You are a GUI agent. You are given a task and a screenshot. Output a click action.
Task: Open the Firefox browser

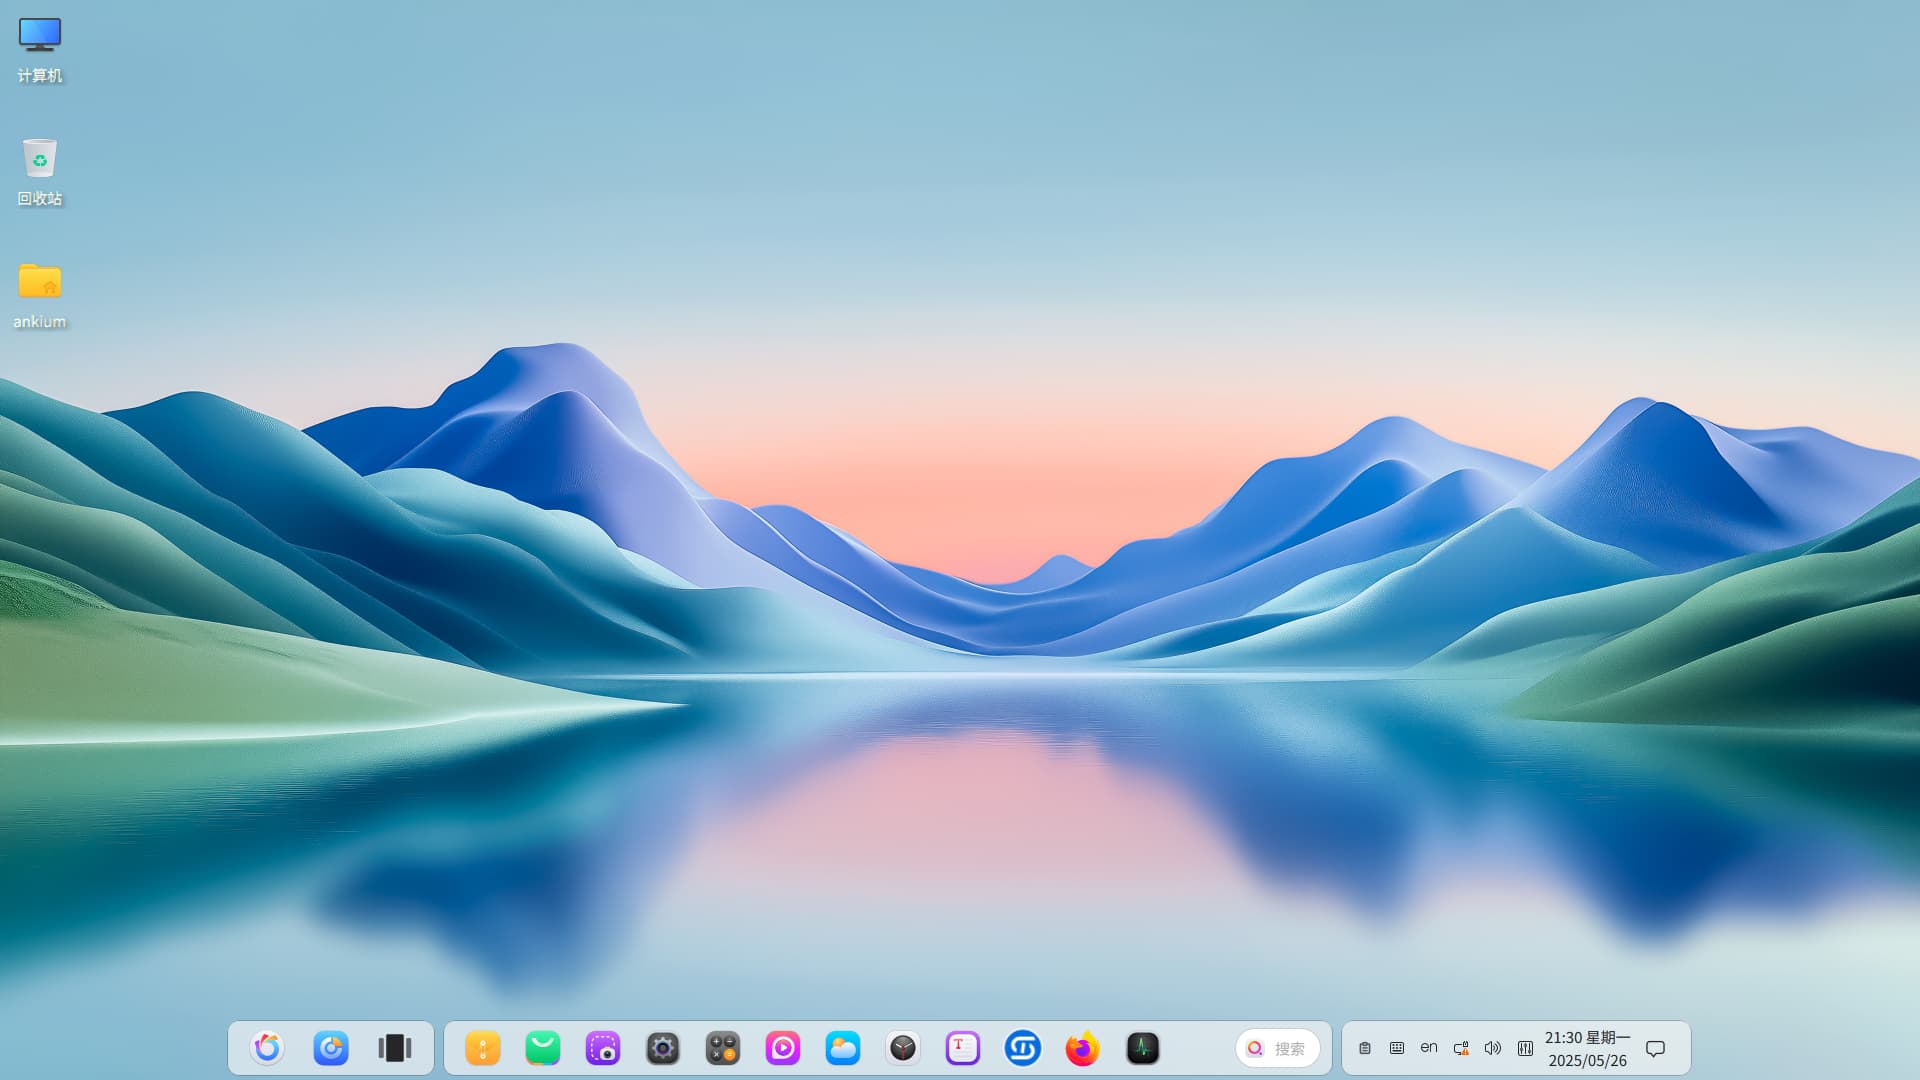[x=1083, y=1048]
